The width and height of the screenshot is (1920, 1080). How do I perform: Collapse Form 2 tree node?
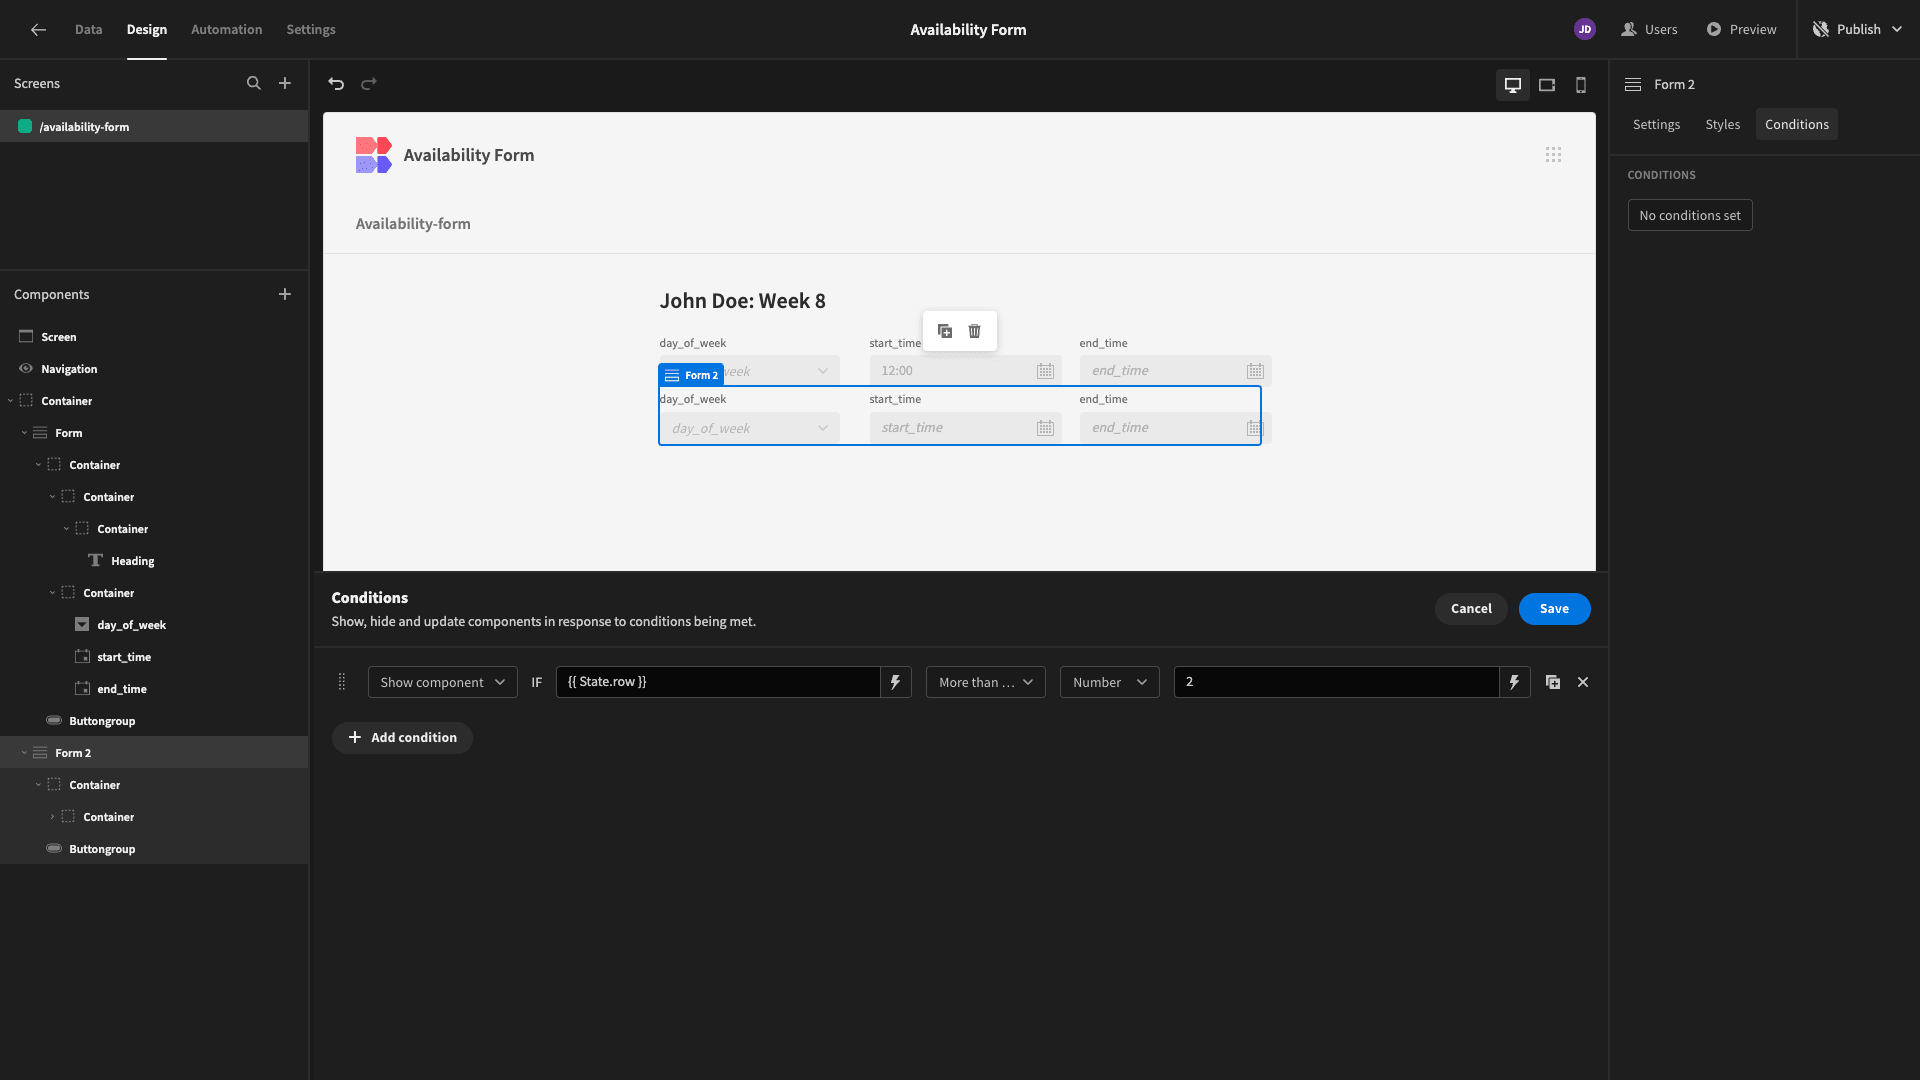click(x=24, y=753)
